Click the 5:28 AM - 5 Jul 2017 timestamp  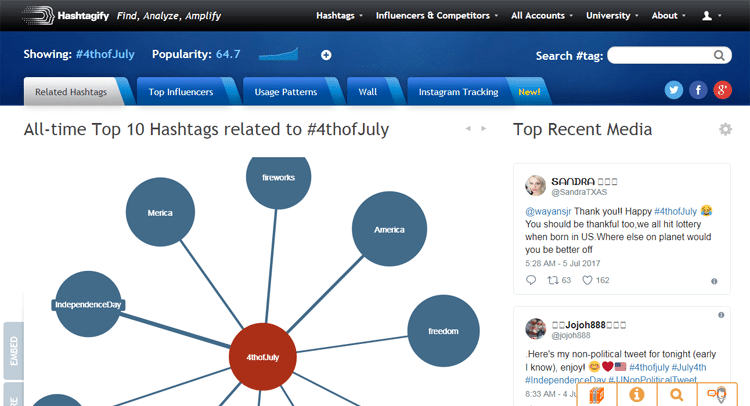[562, 263]
